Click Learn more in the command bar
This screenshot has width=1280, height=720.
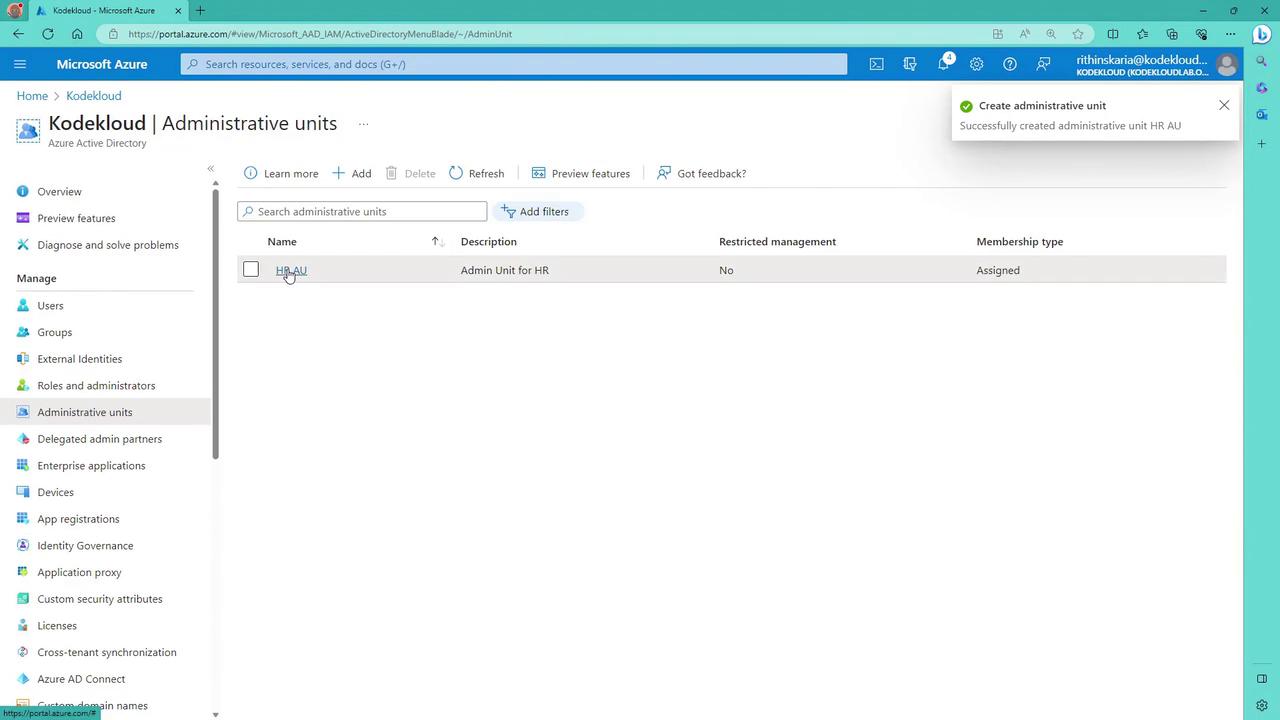coord(281,173)
